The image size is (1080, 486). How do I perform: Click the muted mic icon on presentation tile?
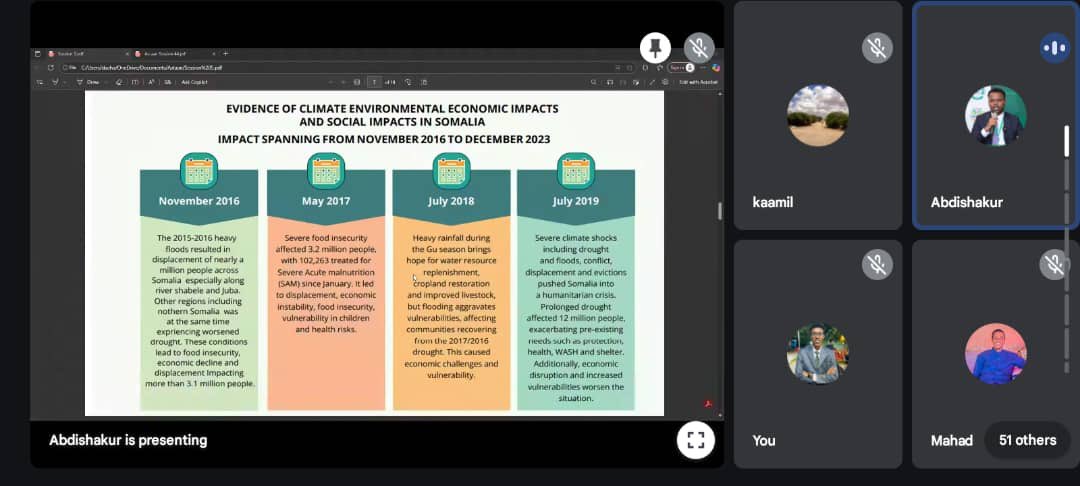point(699,47)
